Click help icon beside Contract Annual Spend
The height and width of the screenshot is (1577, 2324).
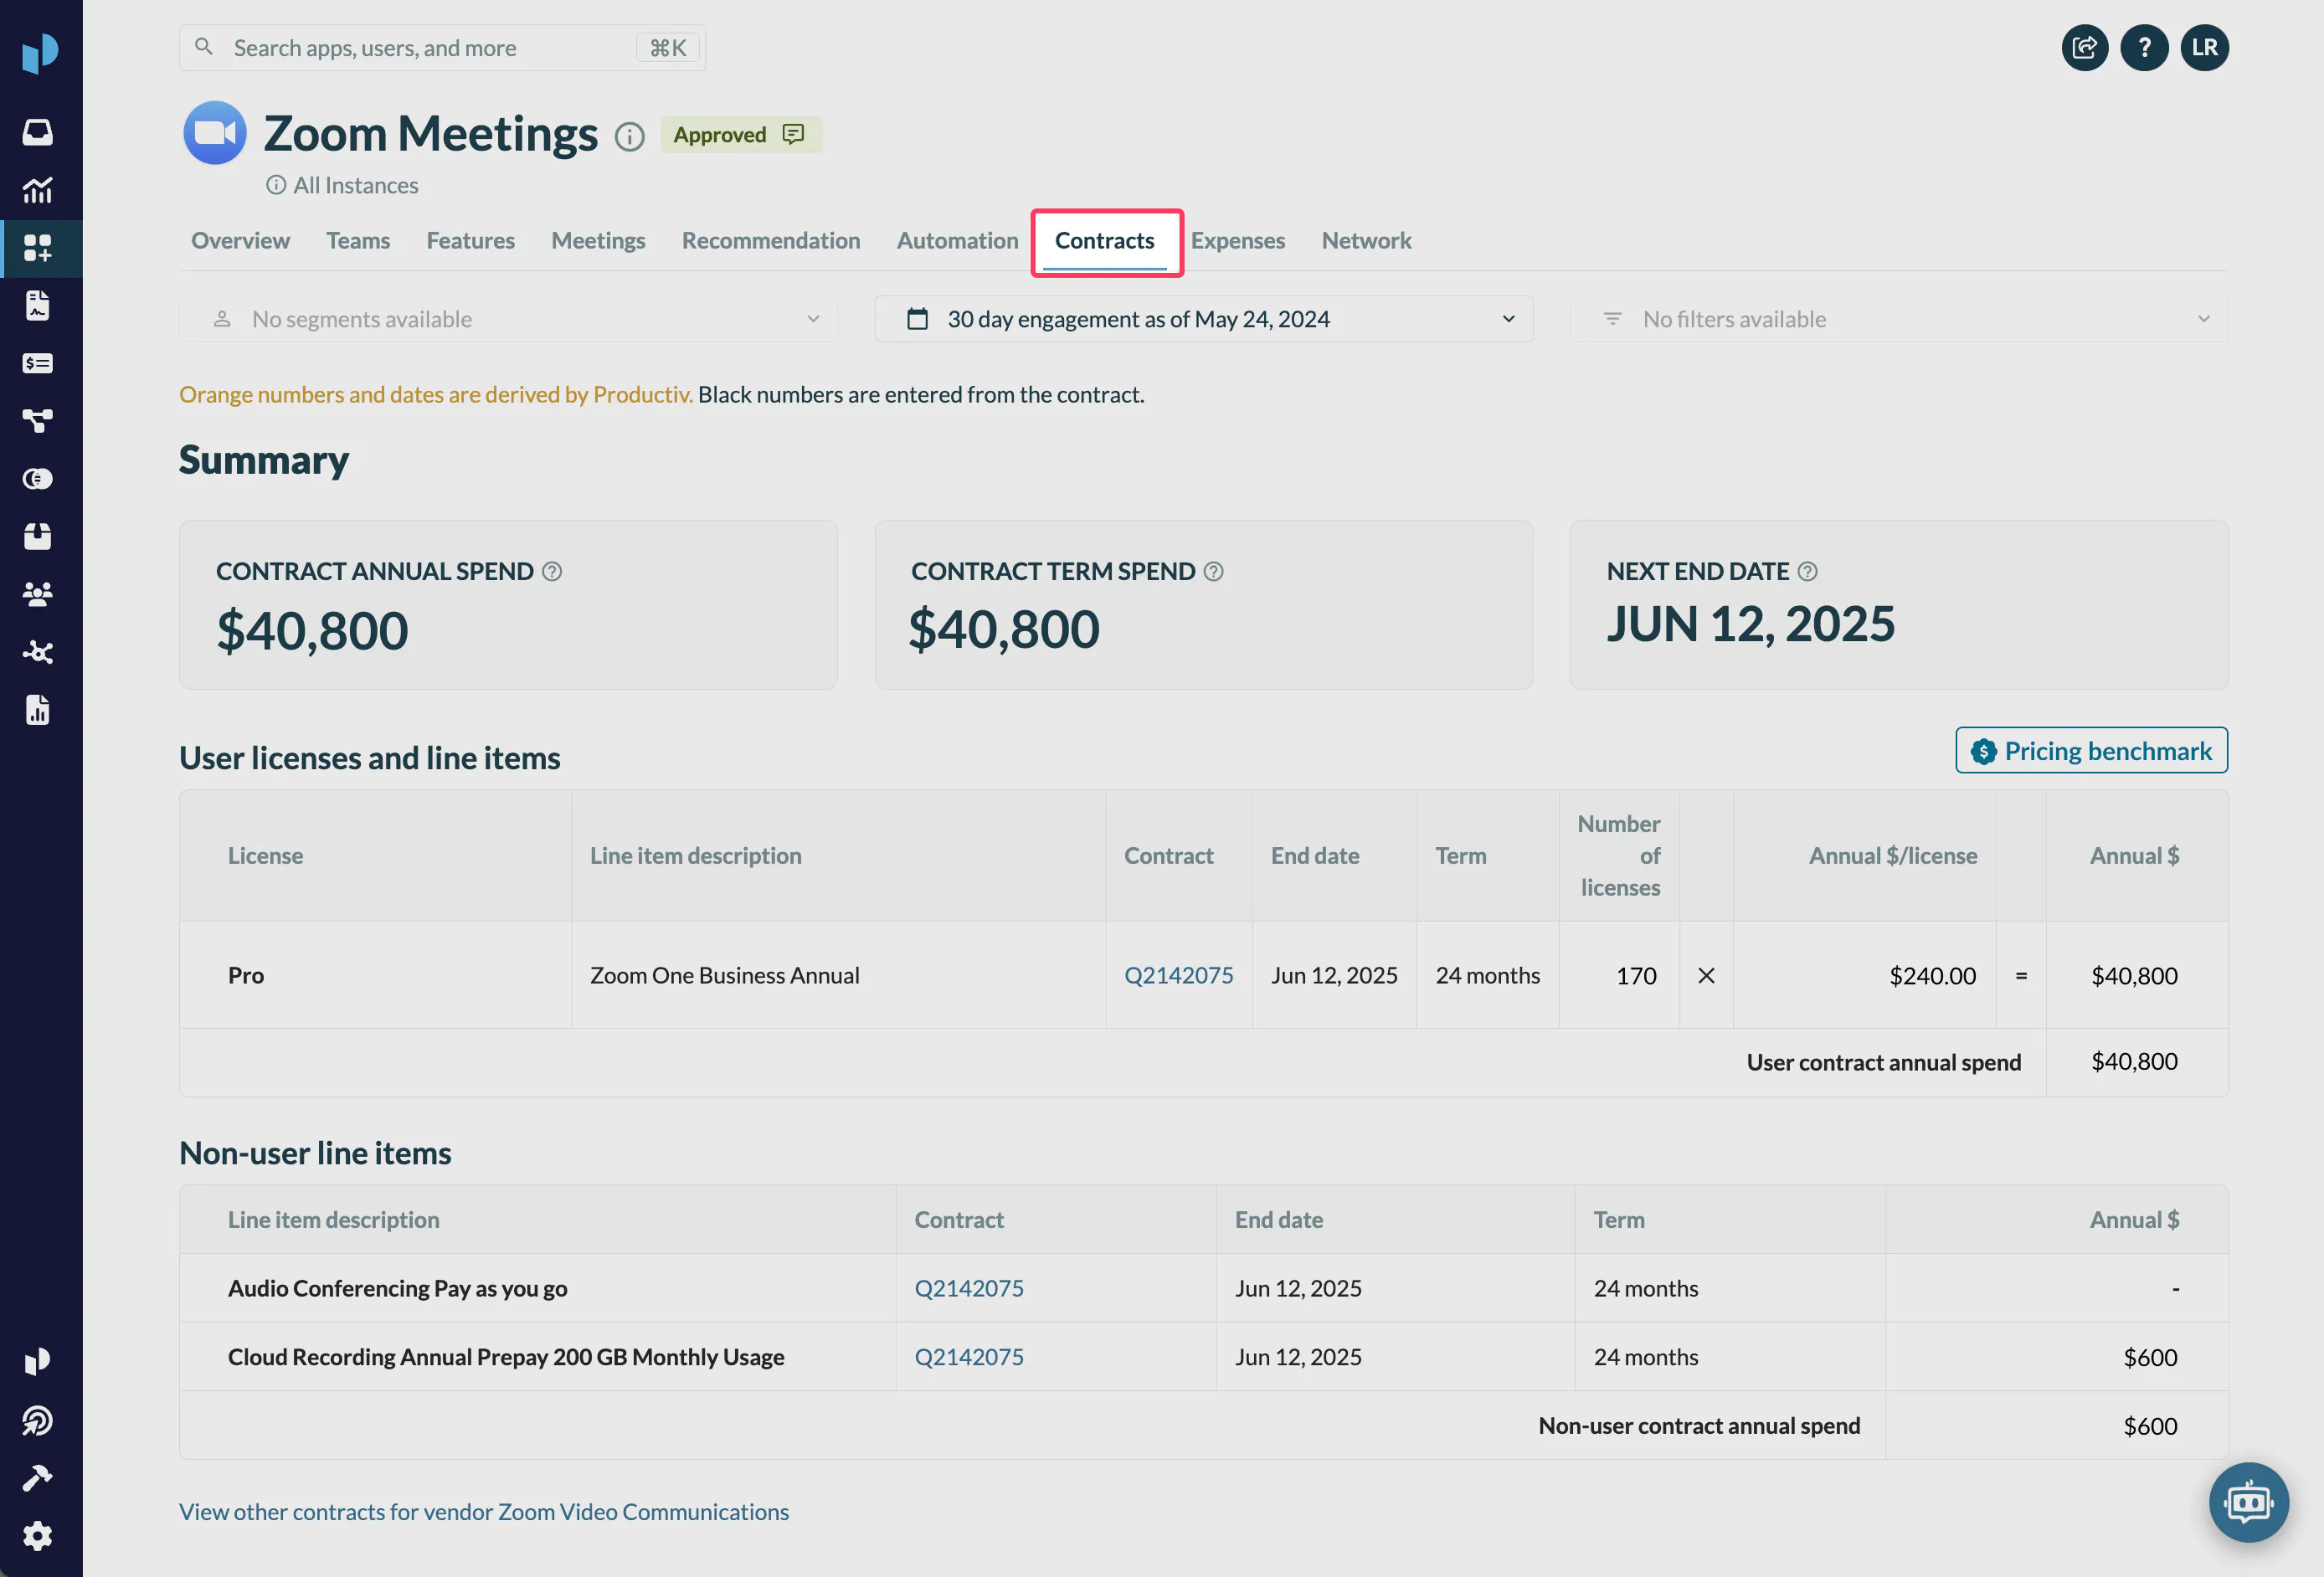[x=552, y=571]
